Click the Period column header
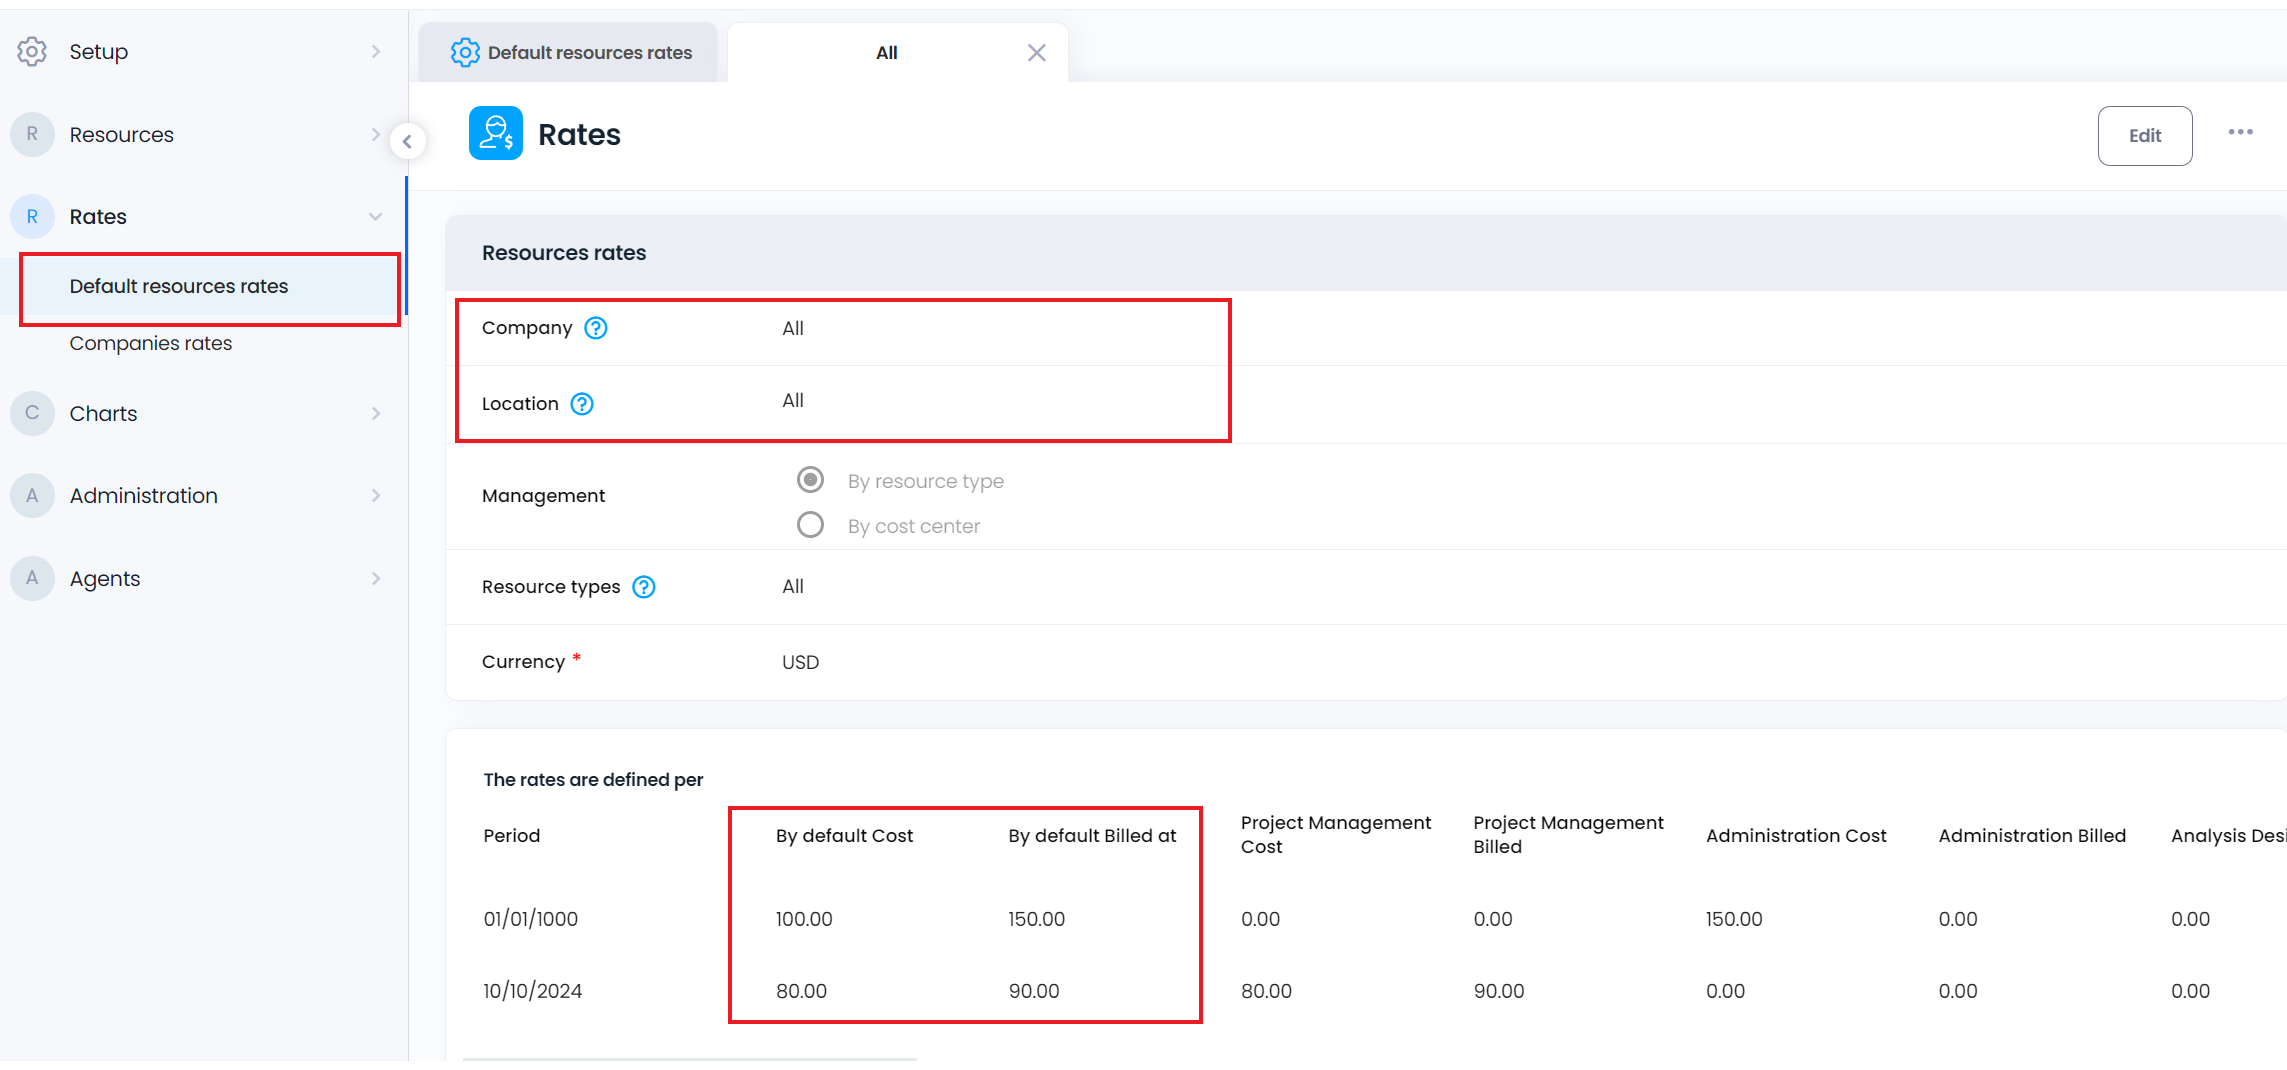Screen dimensions: 2287x1070 coord(512,835)
